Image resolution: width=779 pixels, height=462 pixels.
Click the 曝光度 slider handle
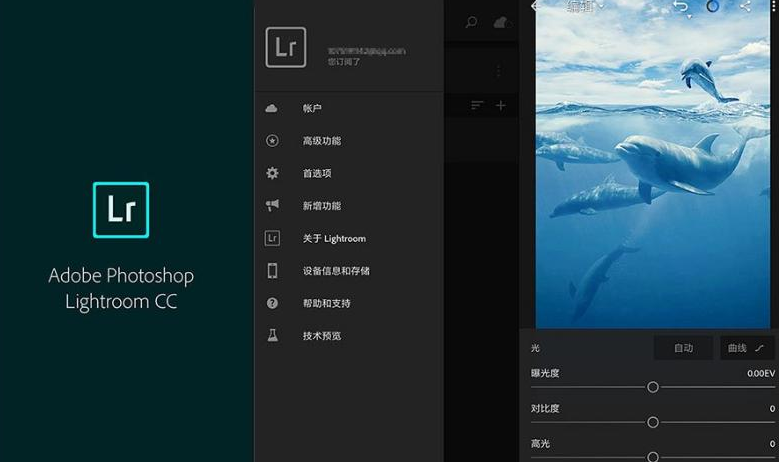tap(653, 387)
